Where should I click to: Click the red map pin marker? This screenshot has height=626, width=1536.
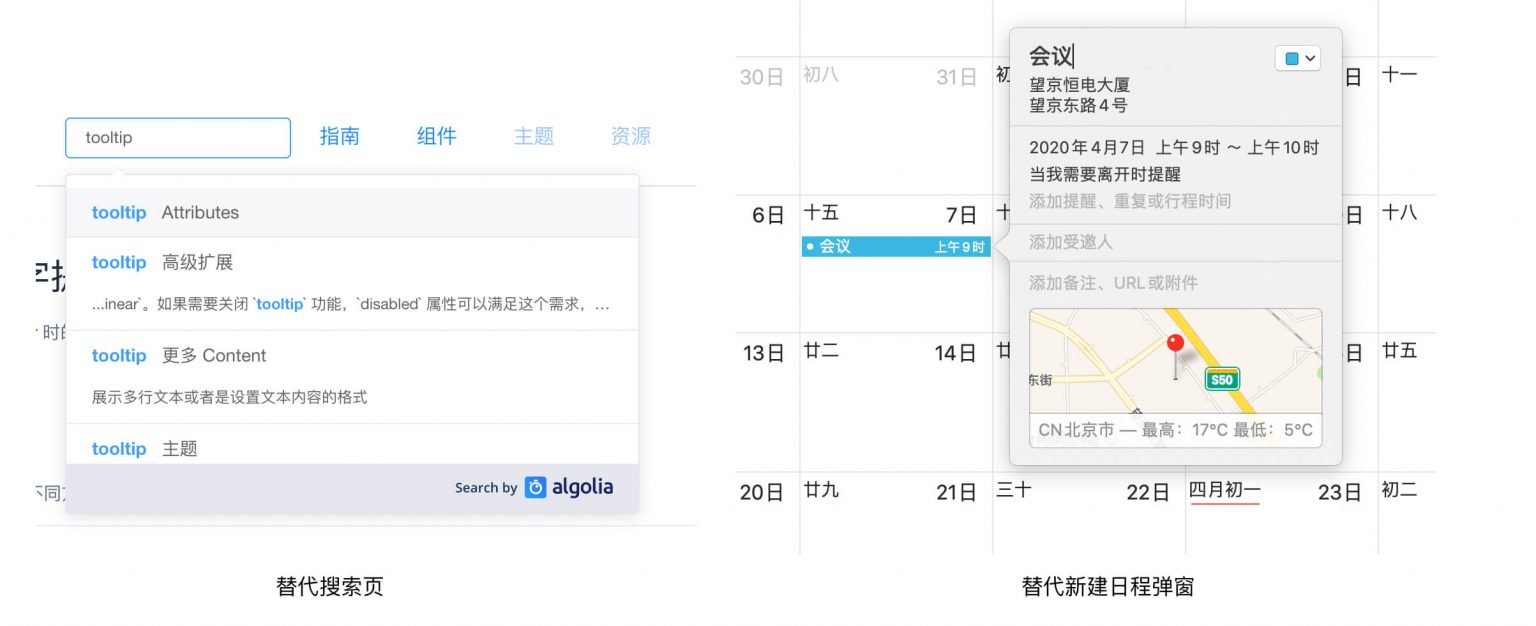click(1175, 341)
